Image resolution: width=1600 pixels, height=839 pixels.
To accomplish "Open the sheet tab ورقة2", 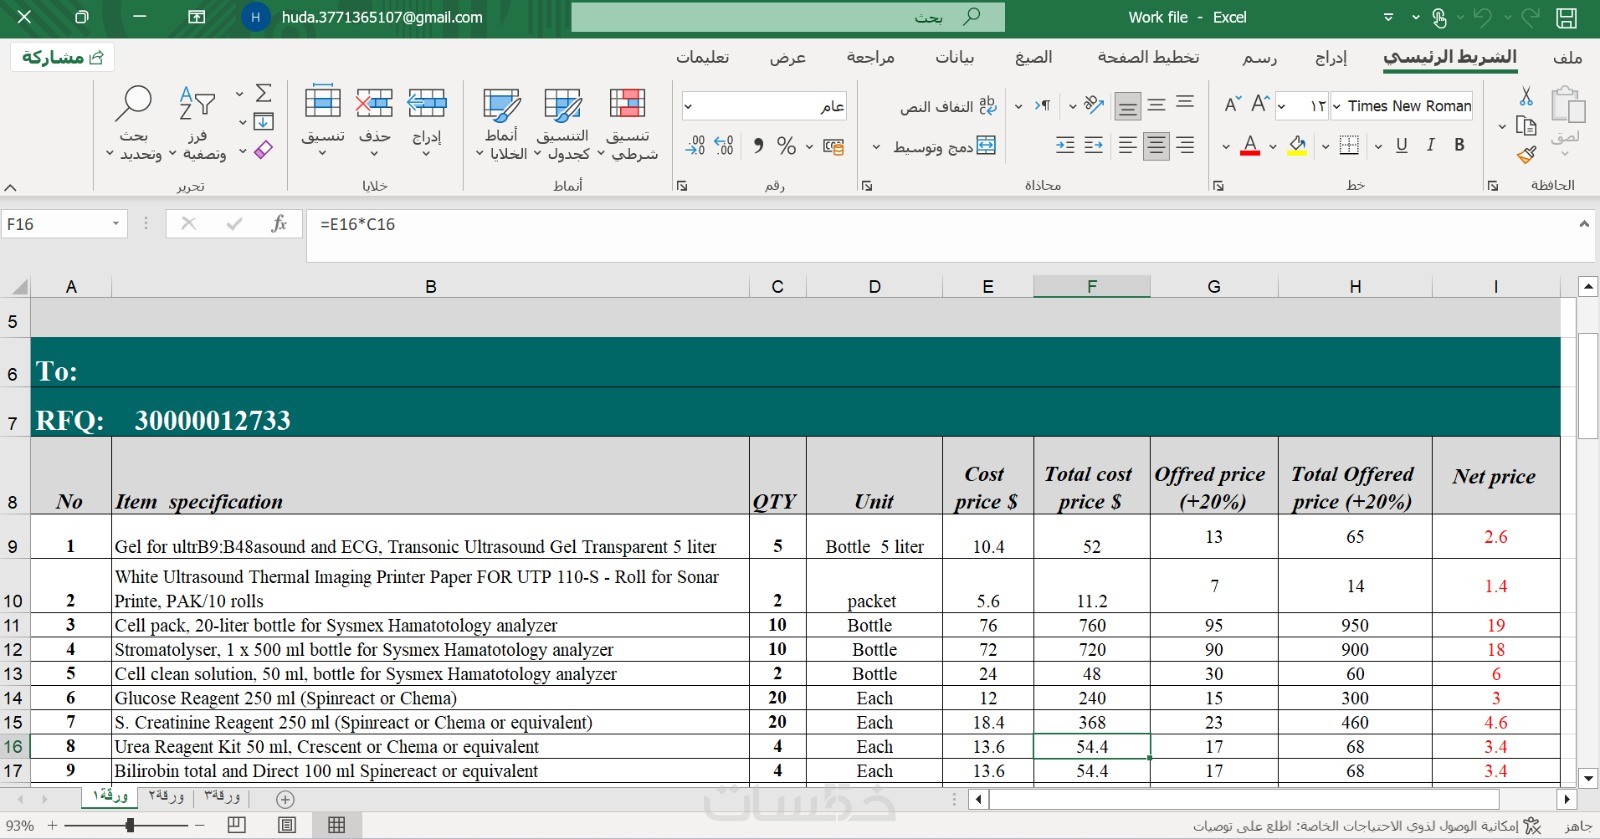I will point(166,797).
